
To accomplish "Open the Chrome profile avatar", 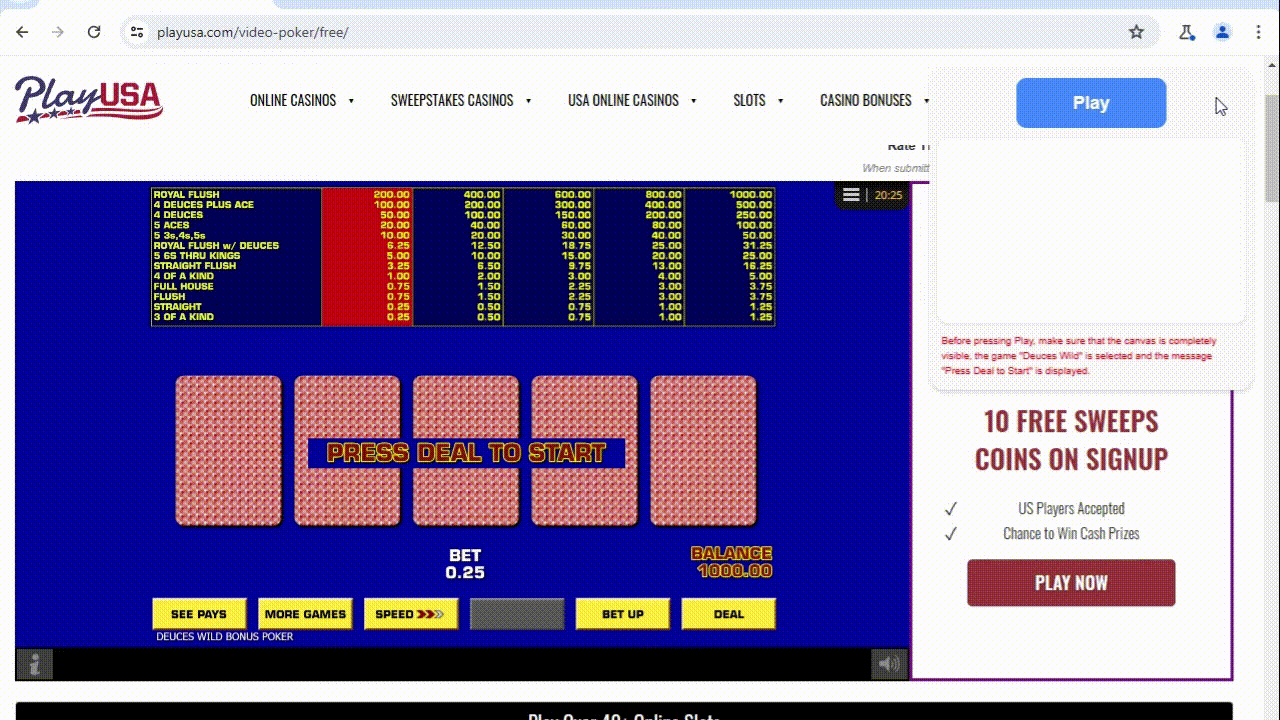I will coord(1222,32).
